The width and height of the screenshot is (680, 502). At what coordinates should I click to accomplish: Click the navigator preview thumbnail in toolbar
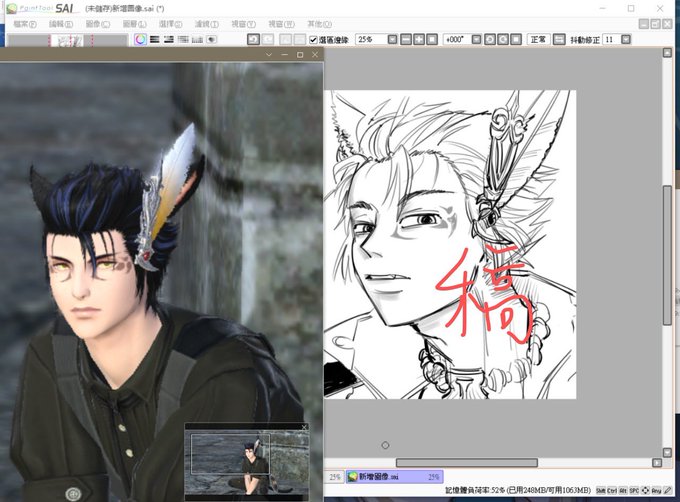pos(68,40)
